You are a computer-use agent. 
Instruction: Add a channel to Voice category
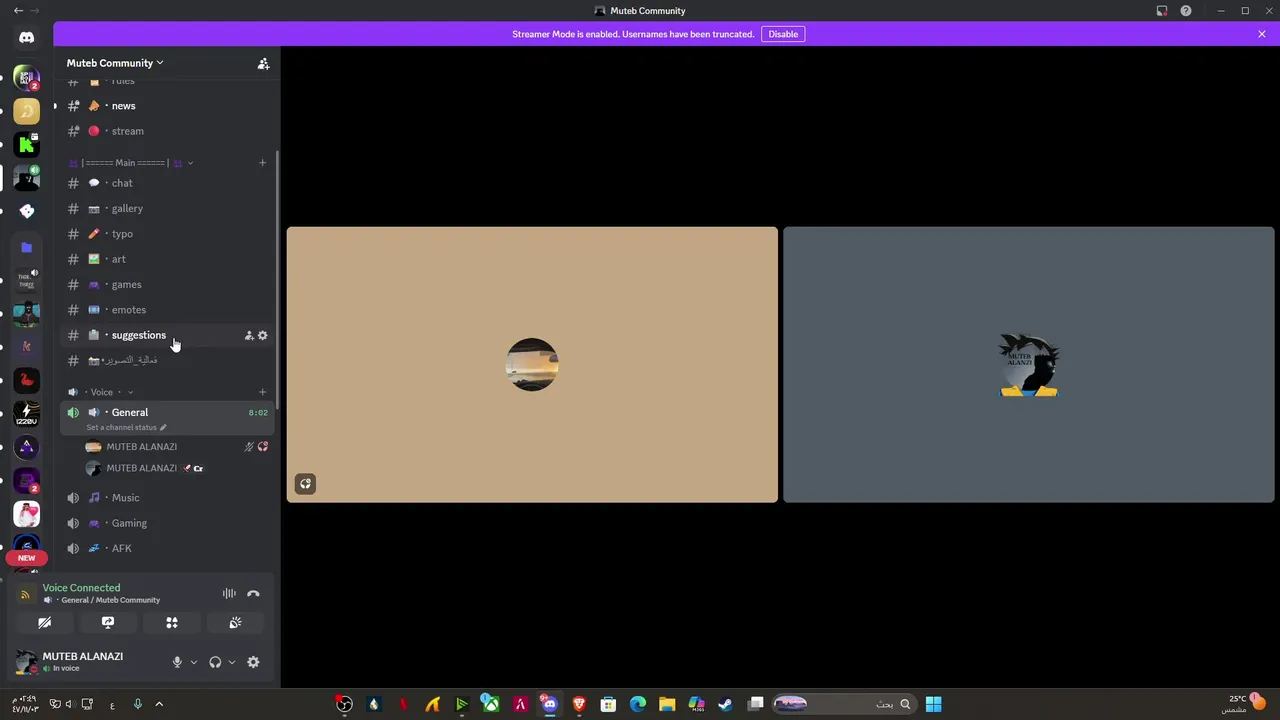point(262,392)
